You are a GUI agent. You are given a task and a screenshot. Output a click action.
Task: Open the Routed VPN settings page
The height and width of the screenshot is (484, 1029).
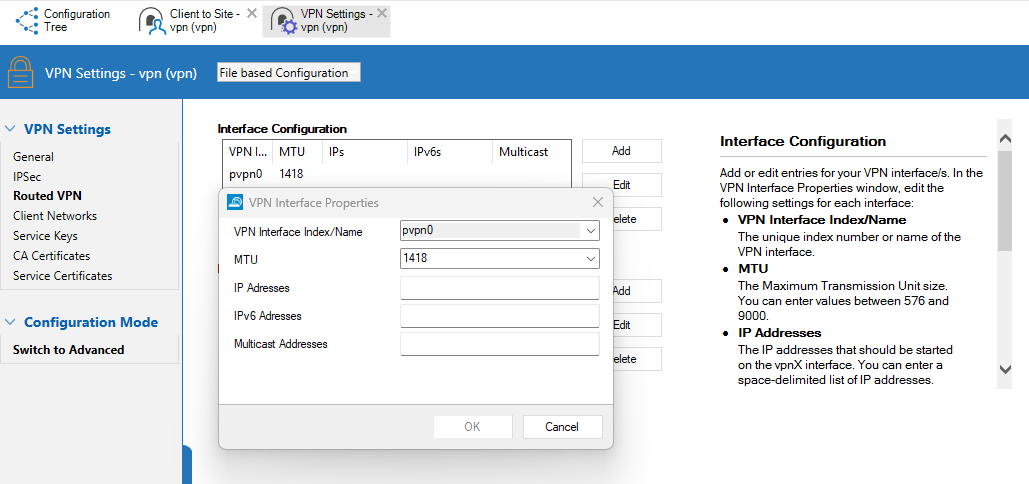[x=47, y=196]
